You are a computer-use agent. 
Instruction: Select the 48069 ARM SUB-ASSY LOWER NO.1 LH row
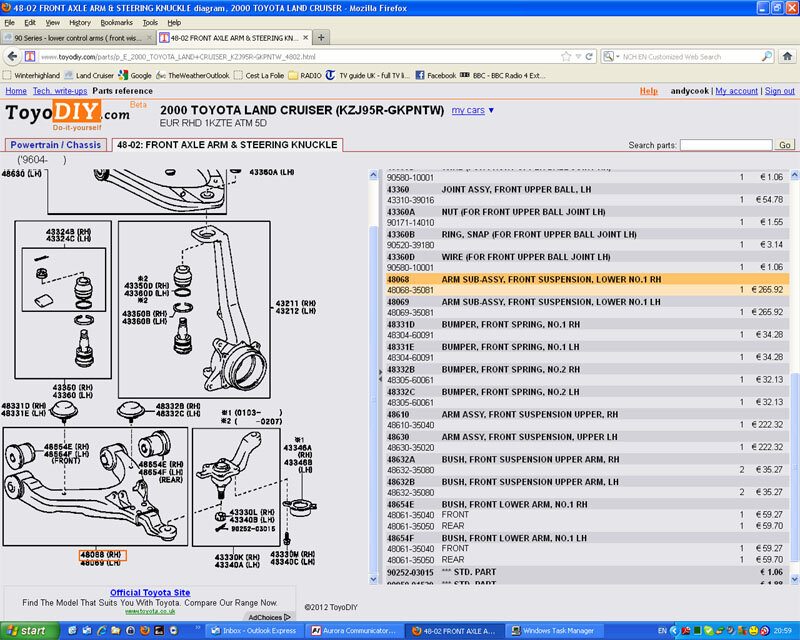(587, 307)
